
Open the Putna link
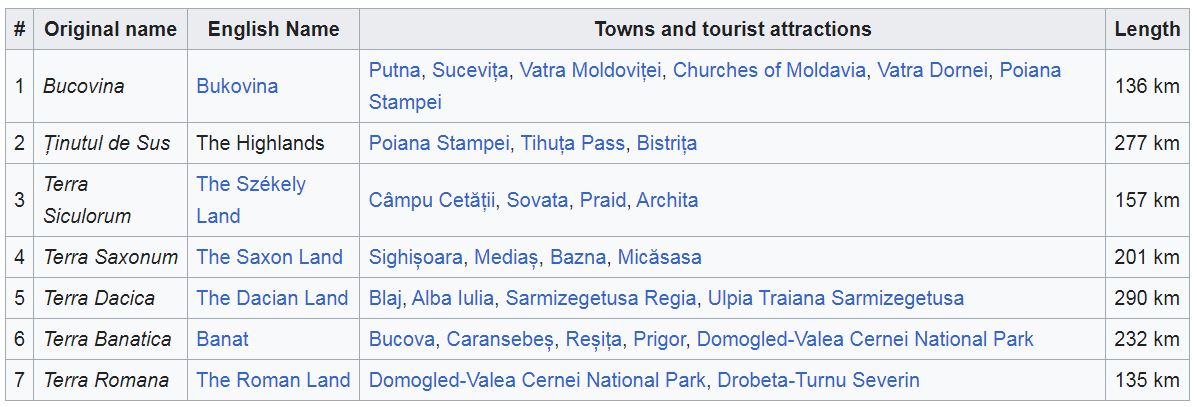[394, 70]
